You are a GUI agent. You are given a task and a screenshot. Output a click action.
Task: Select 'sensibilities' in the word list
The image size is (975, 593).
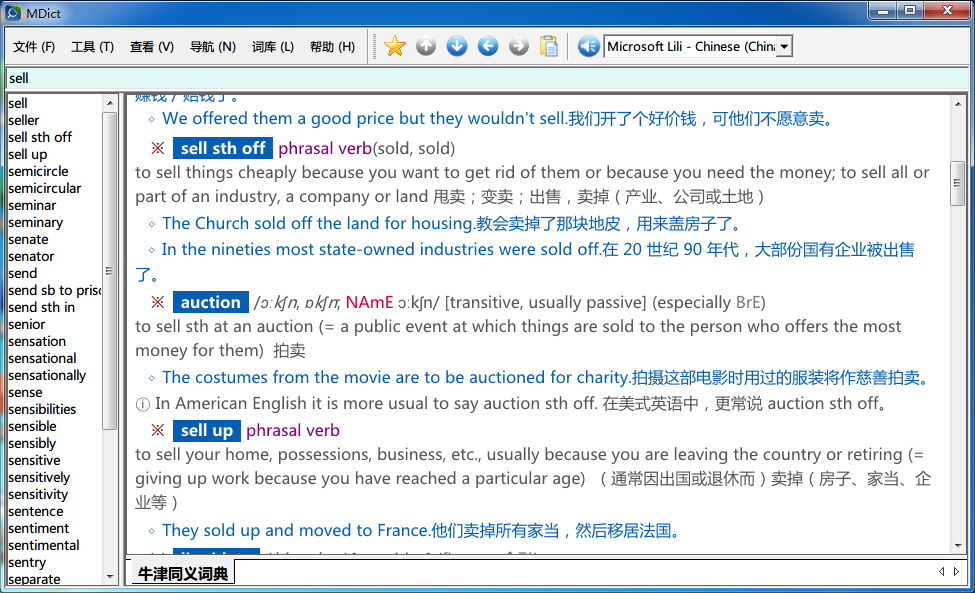(42, 409)
